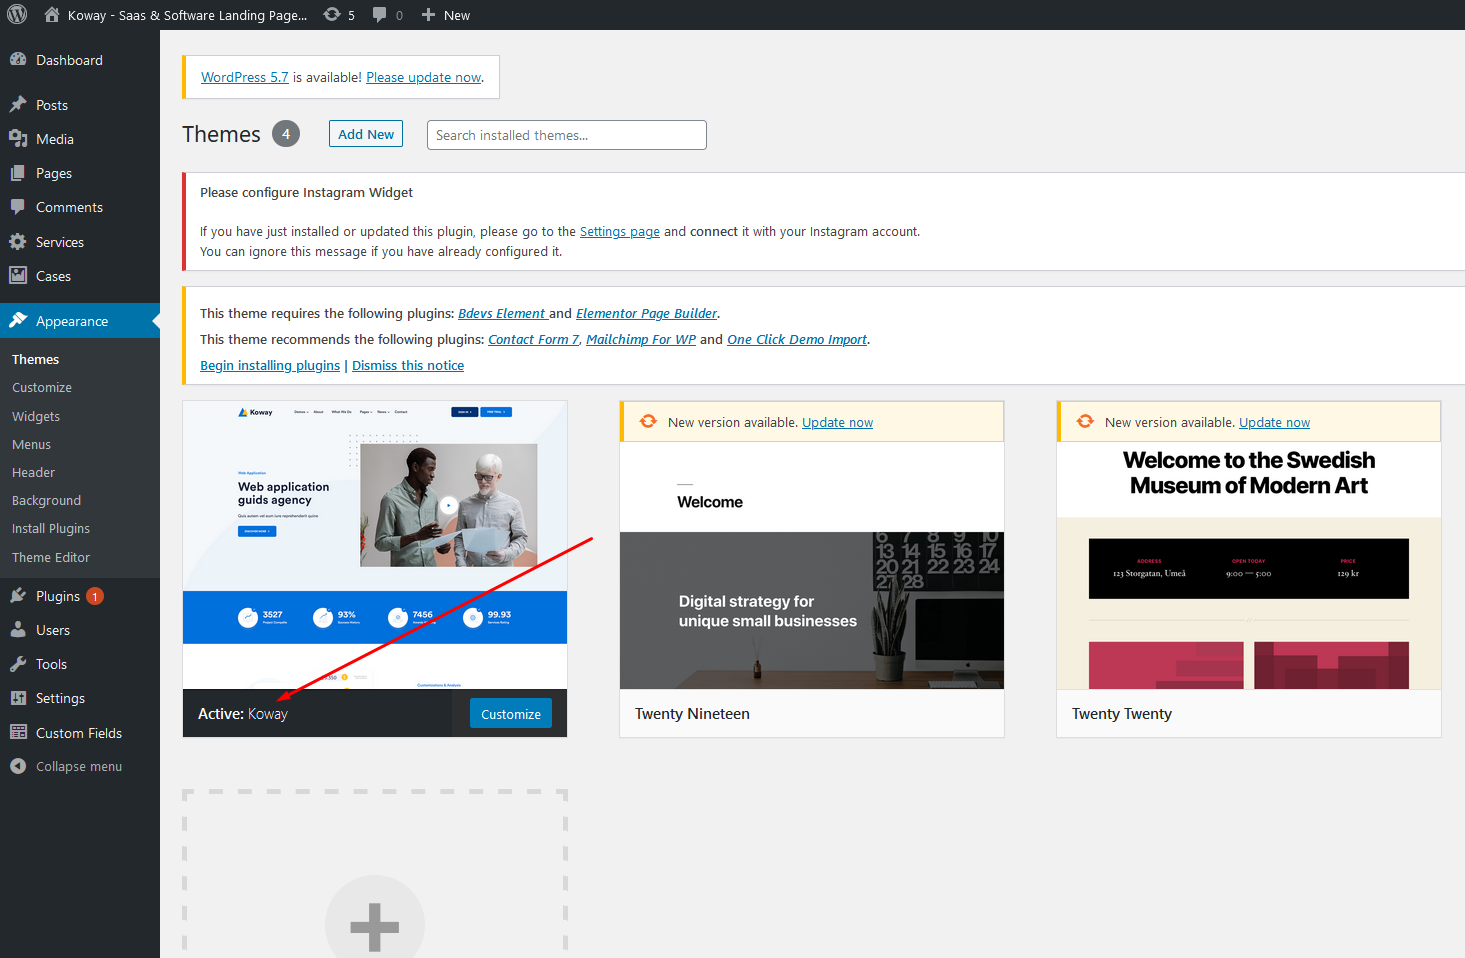The image size is (1465, 958).
Task: Click the Elementor Page Builder link
Action: click(646, 313)
